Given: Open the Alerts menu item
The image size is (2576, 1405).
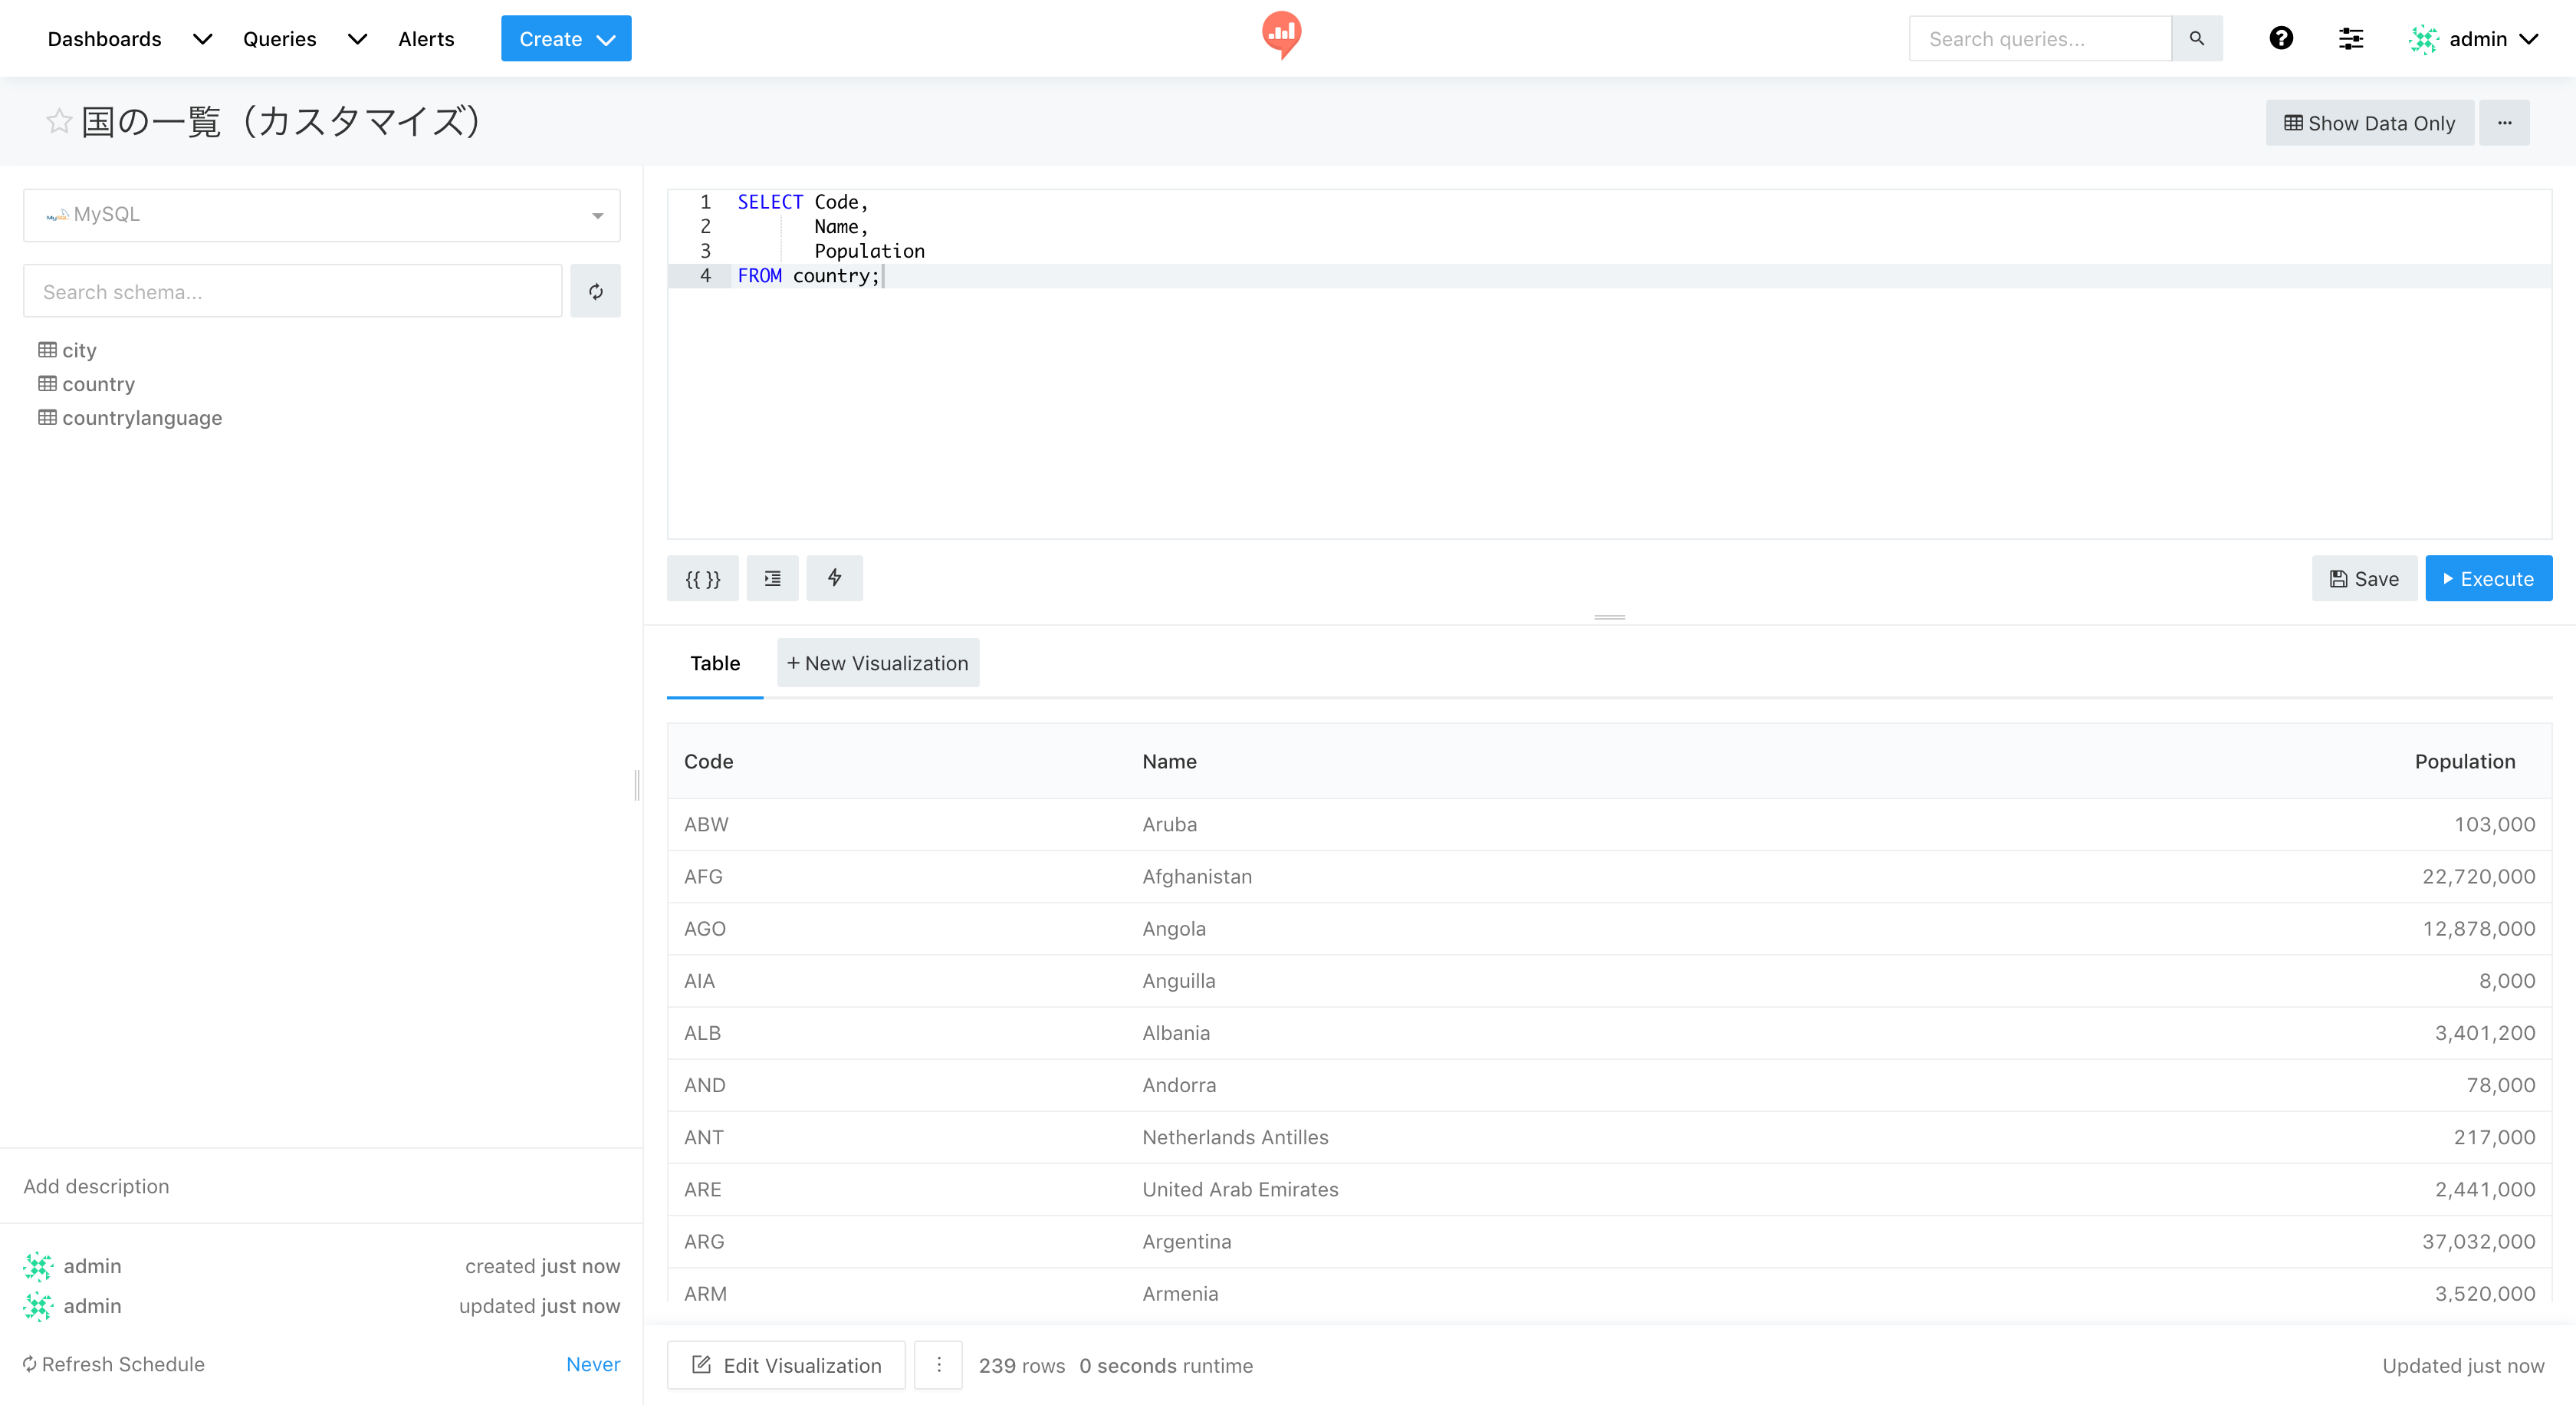Looking at the screenshot, I should tap(426, 38).
